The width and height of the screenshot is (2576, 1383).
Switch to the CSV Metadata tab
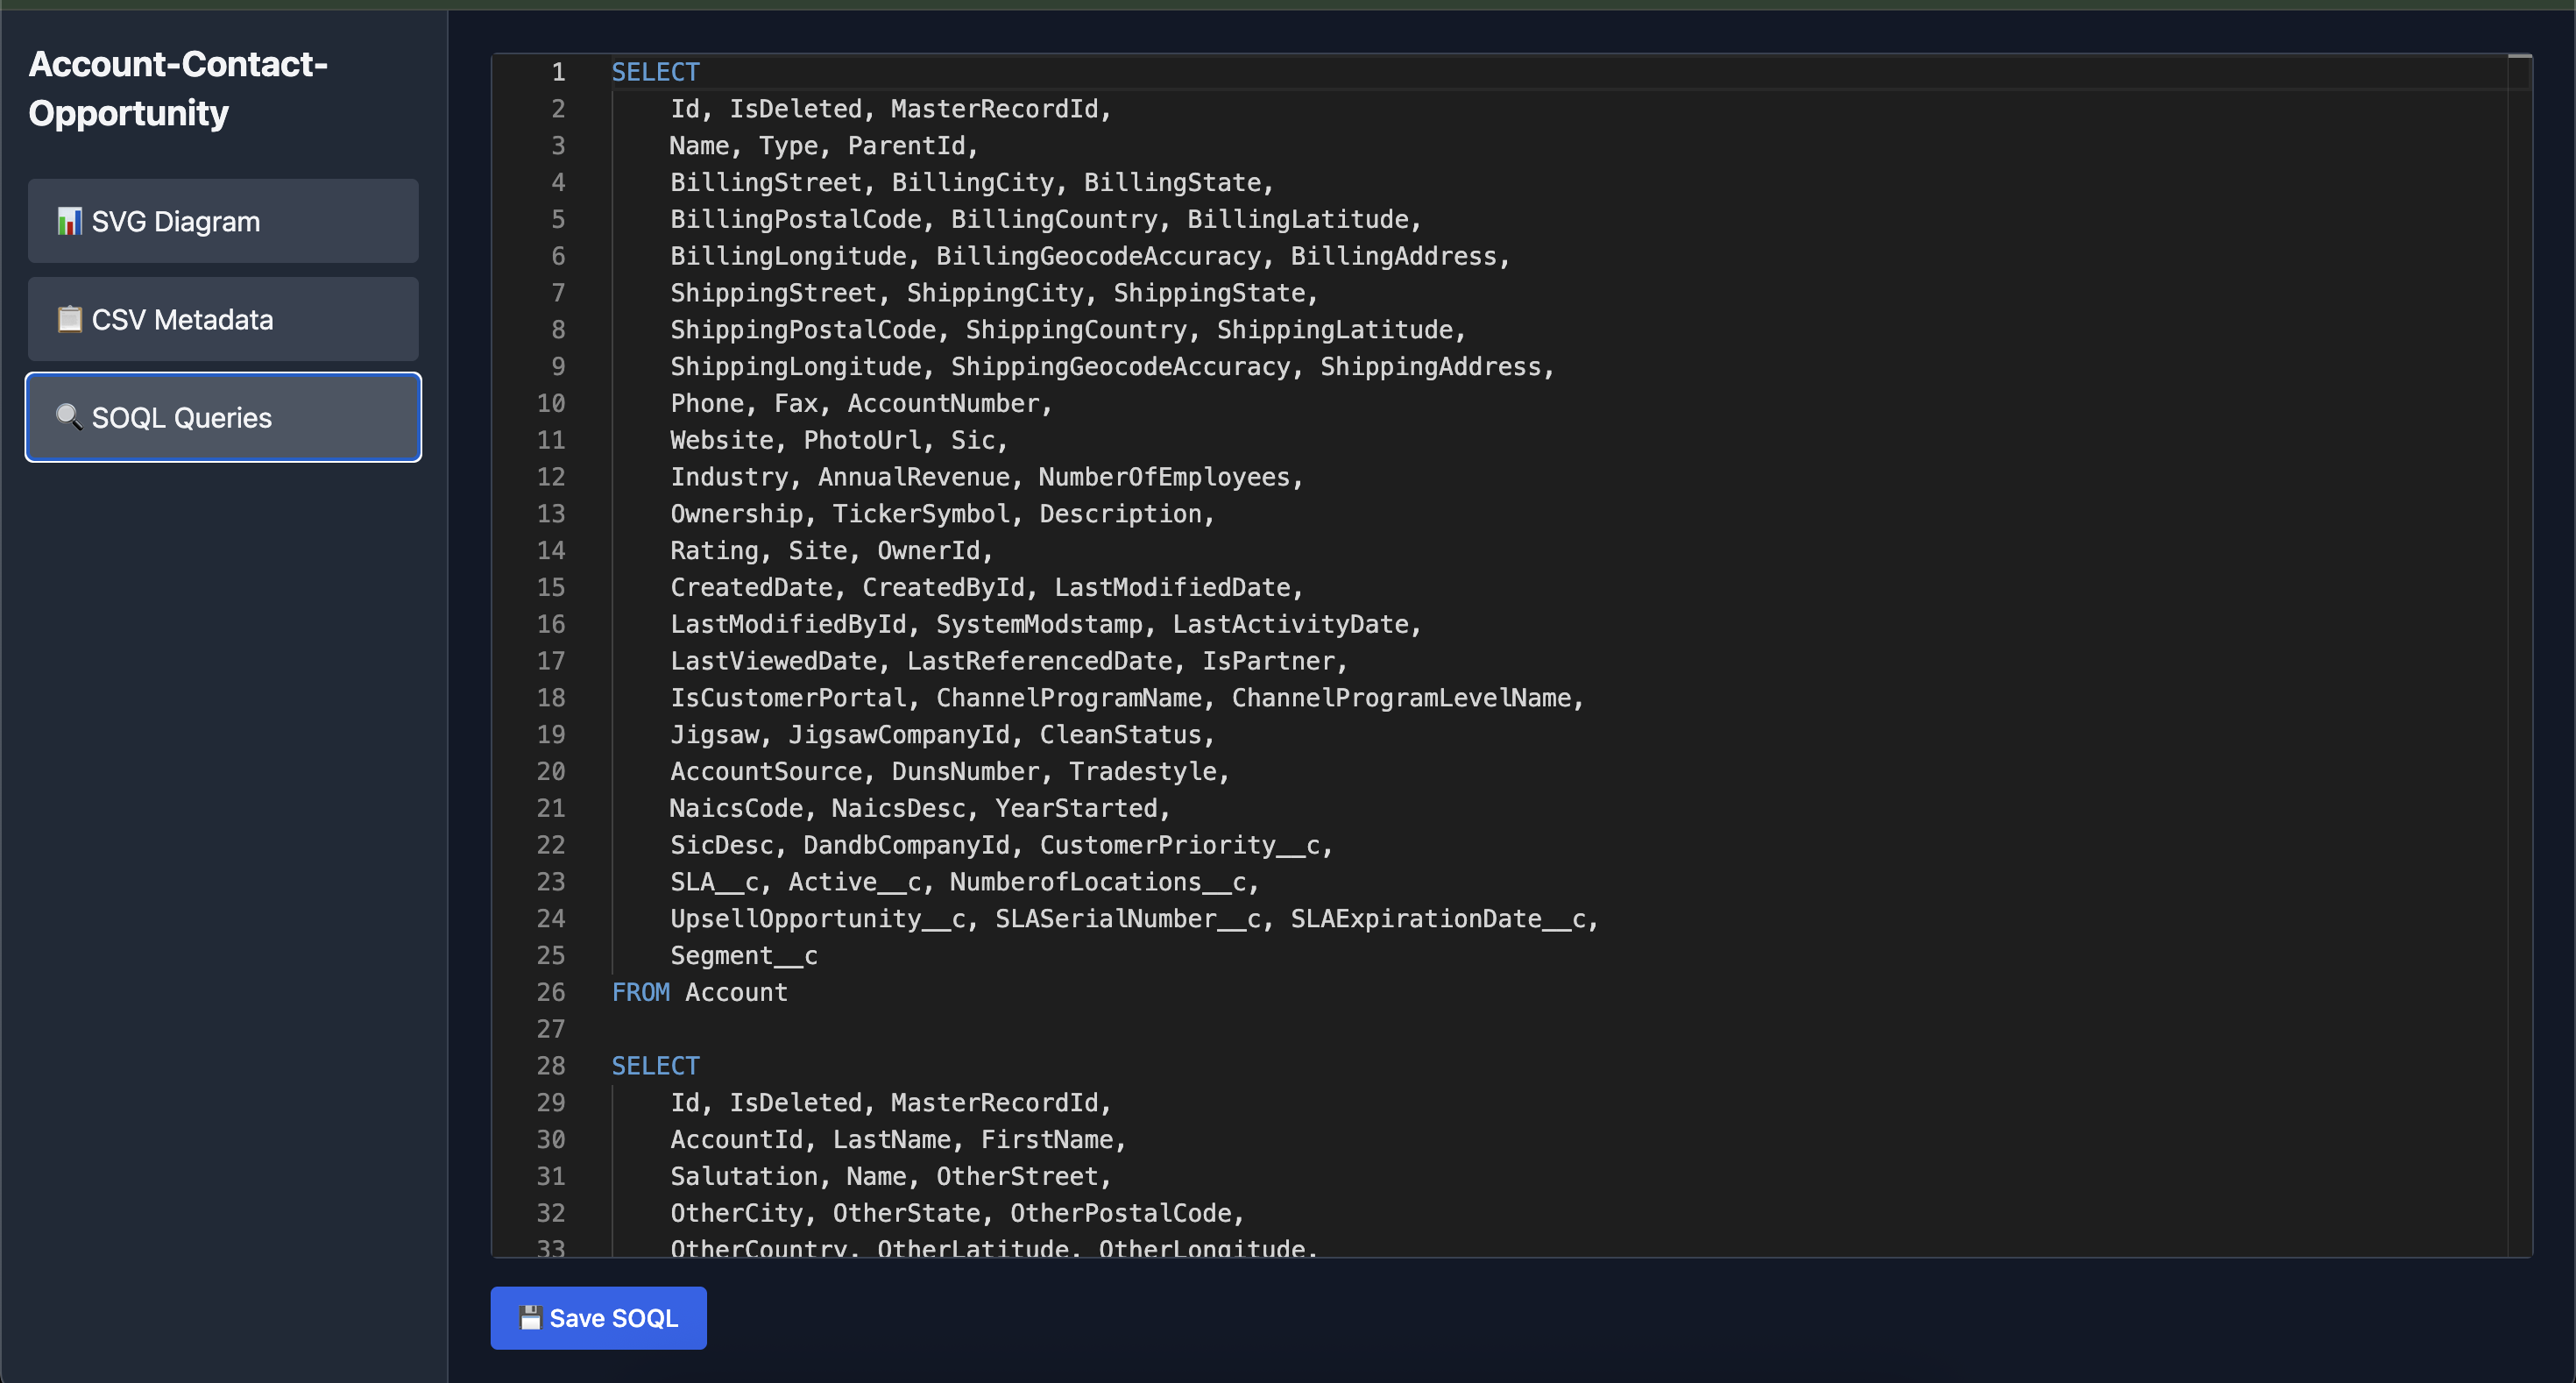[x=223, y=319]
